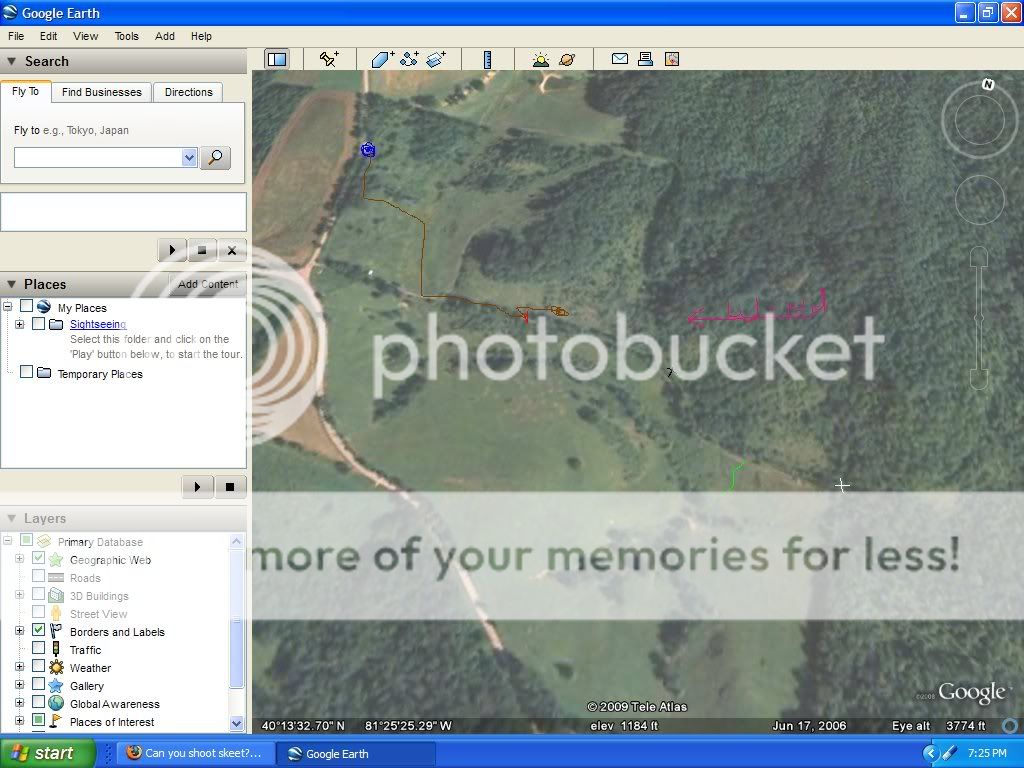Open the Fly to history dropdown
The height and width of the screenshot is (768, 1024).
tap(189, 157)
